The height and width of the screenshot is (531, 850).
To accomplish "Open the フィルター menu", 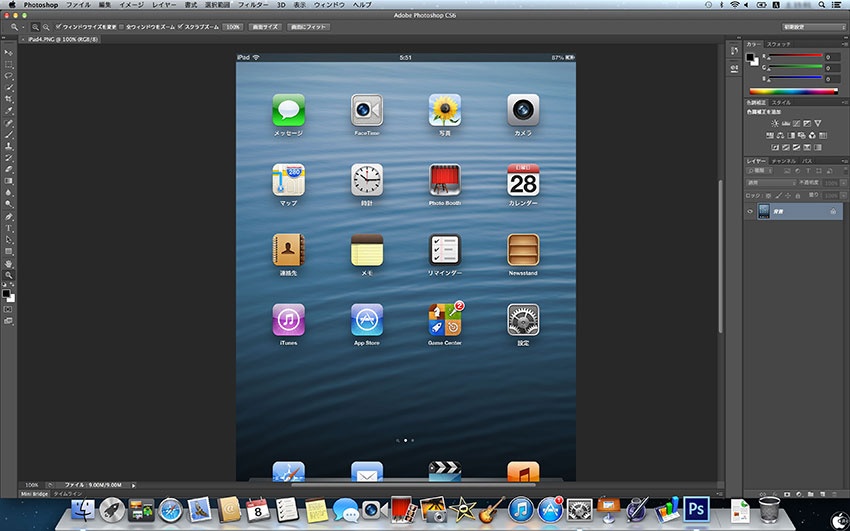I will click(253, 4).
